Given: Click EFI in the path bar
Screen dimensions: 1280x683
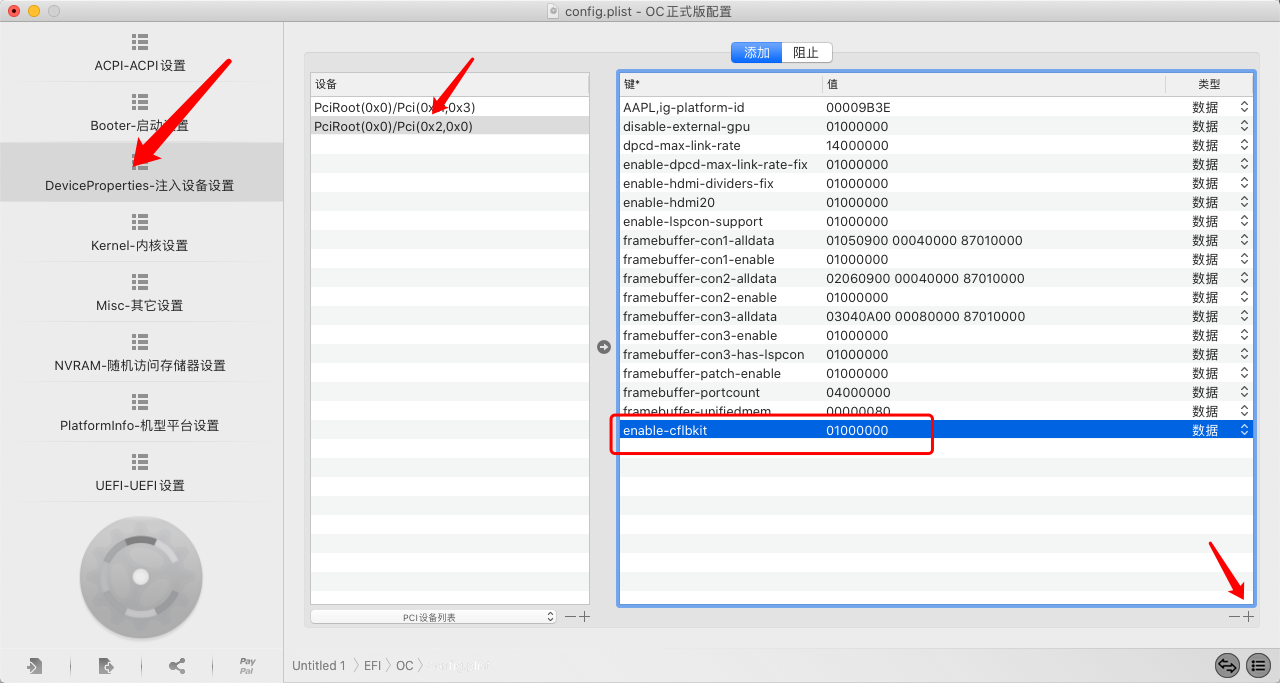Looking at the screenshot, I should coord(372,666).
